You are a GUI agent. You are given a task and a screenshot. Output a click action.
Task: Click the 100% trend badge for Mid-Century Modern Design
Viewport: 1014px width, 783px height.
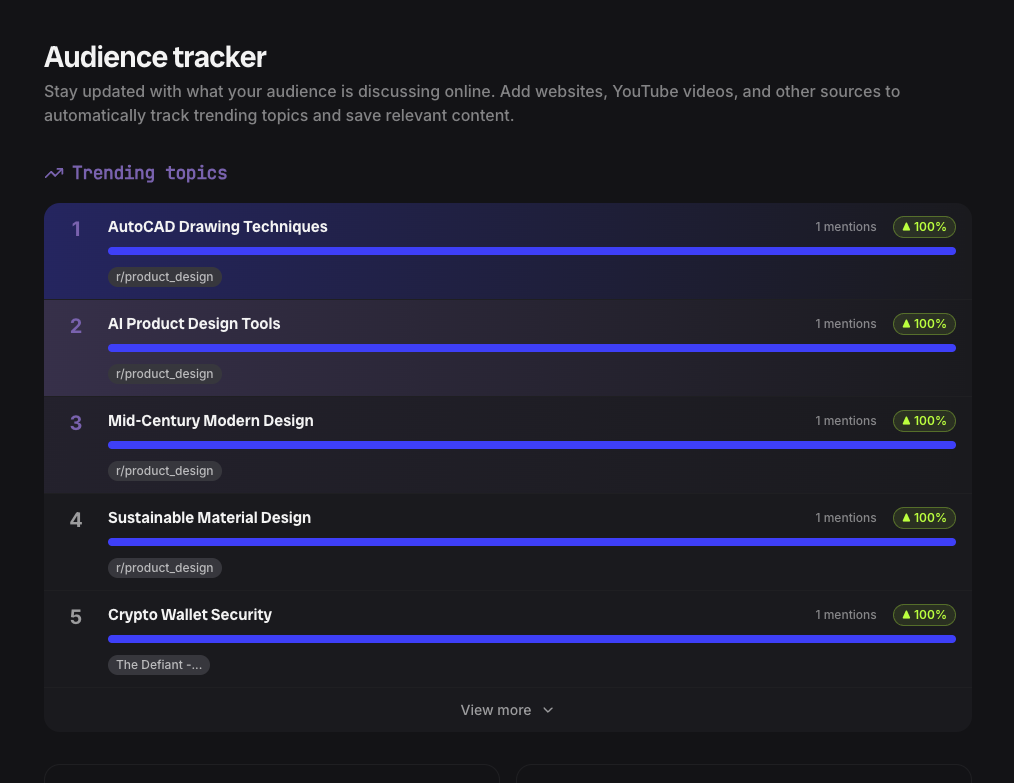[x=924, y=421]
